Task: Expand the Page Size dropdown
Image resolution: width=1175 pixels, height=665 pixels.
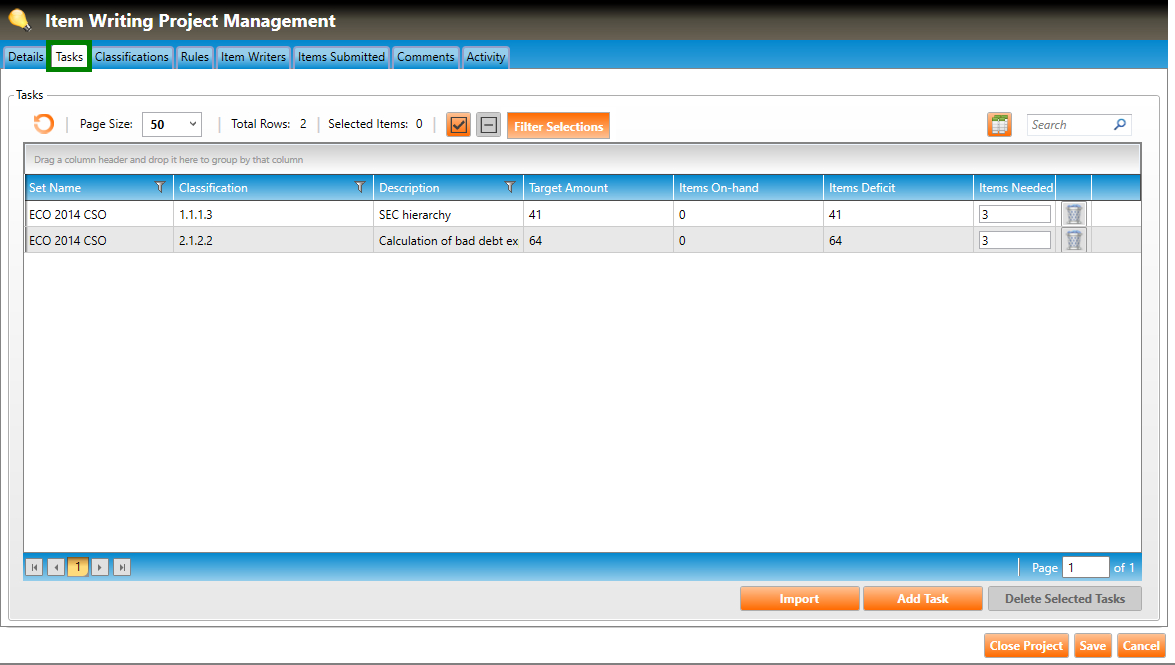Action: point(193,125)
